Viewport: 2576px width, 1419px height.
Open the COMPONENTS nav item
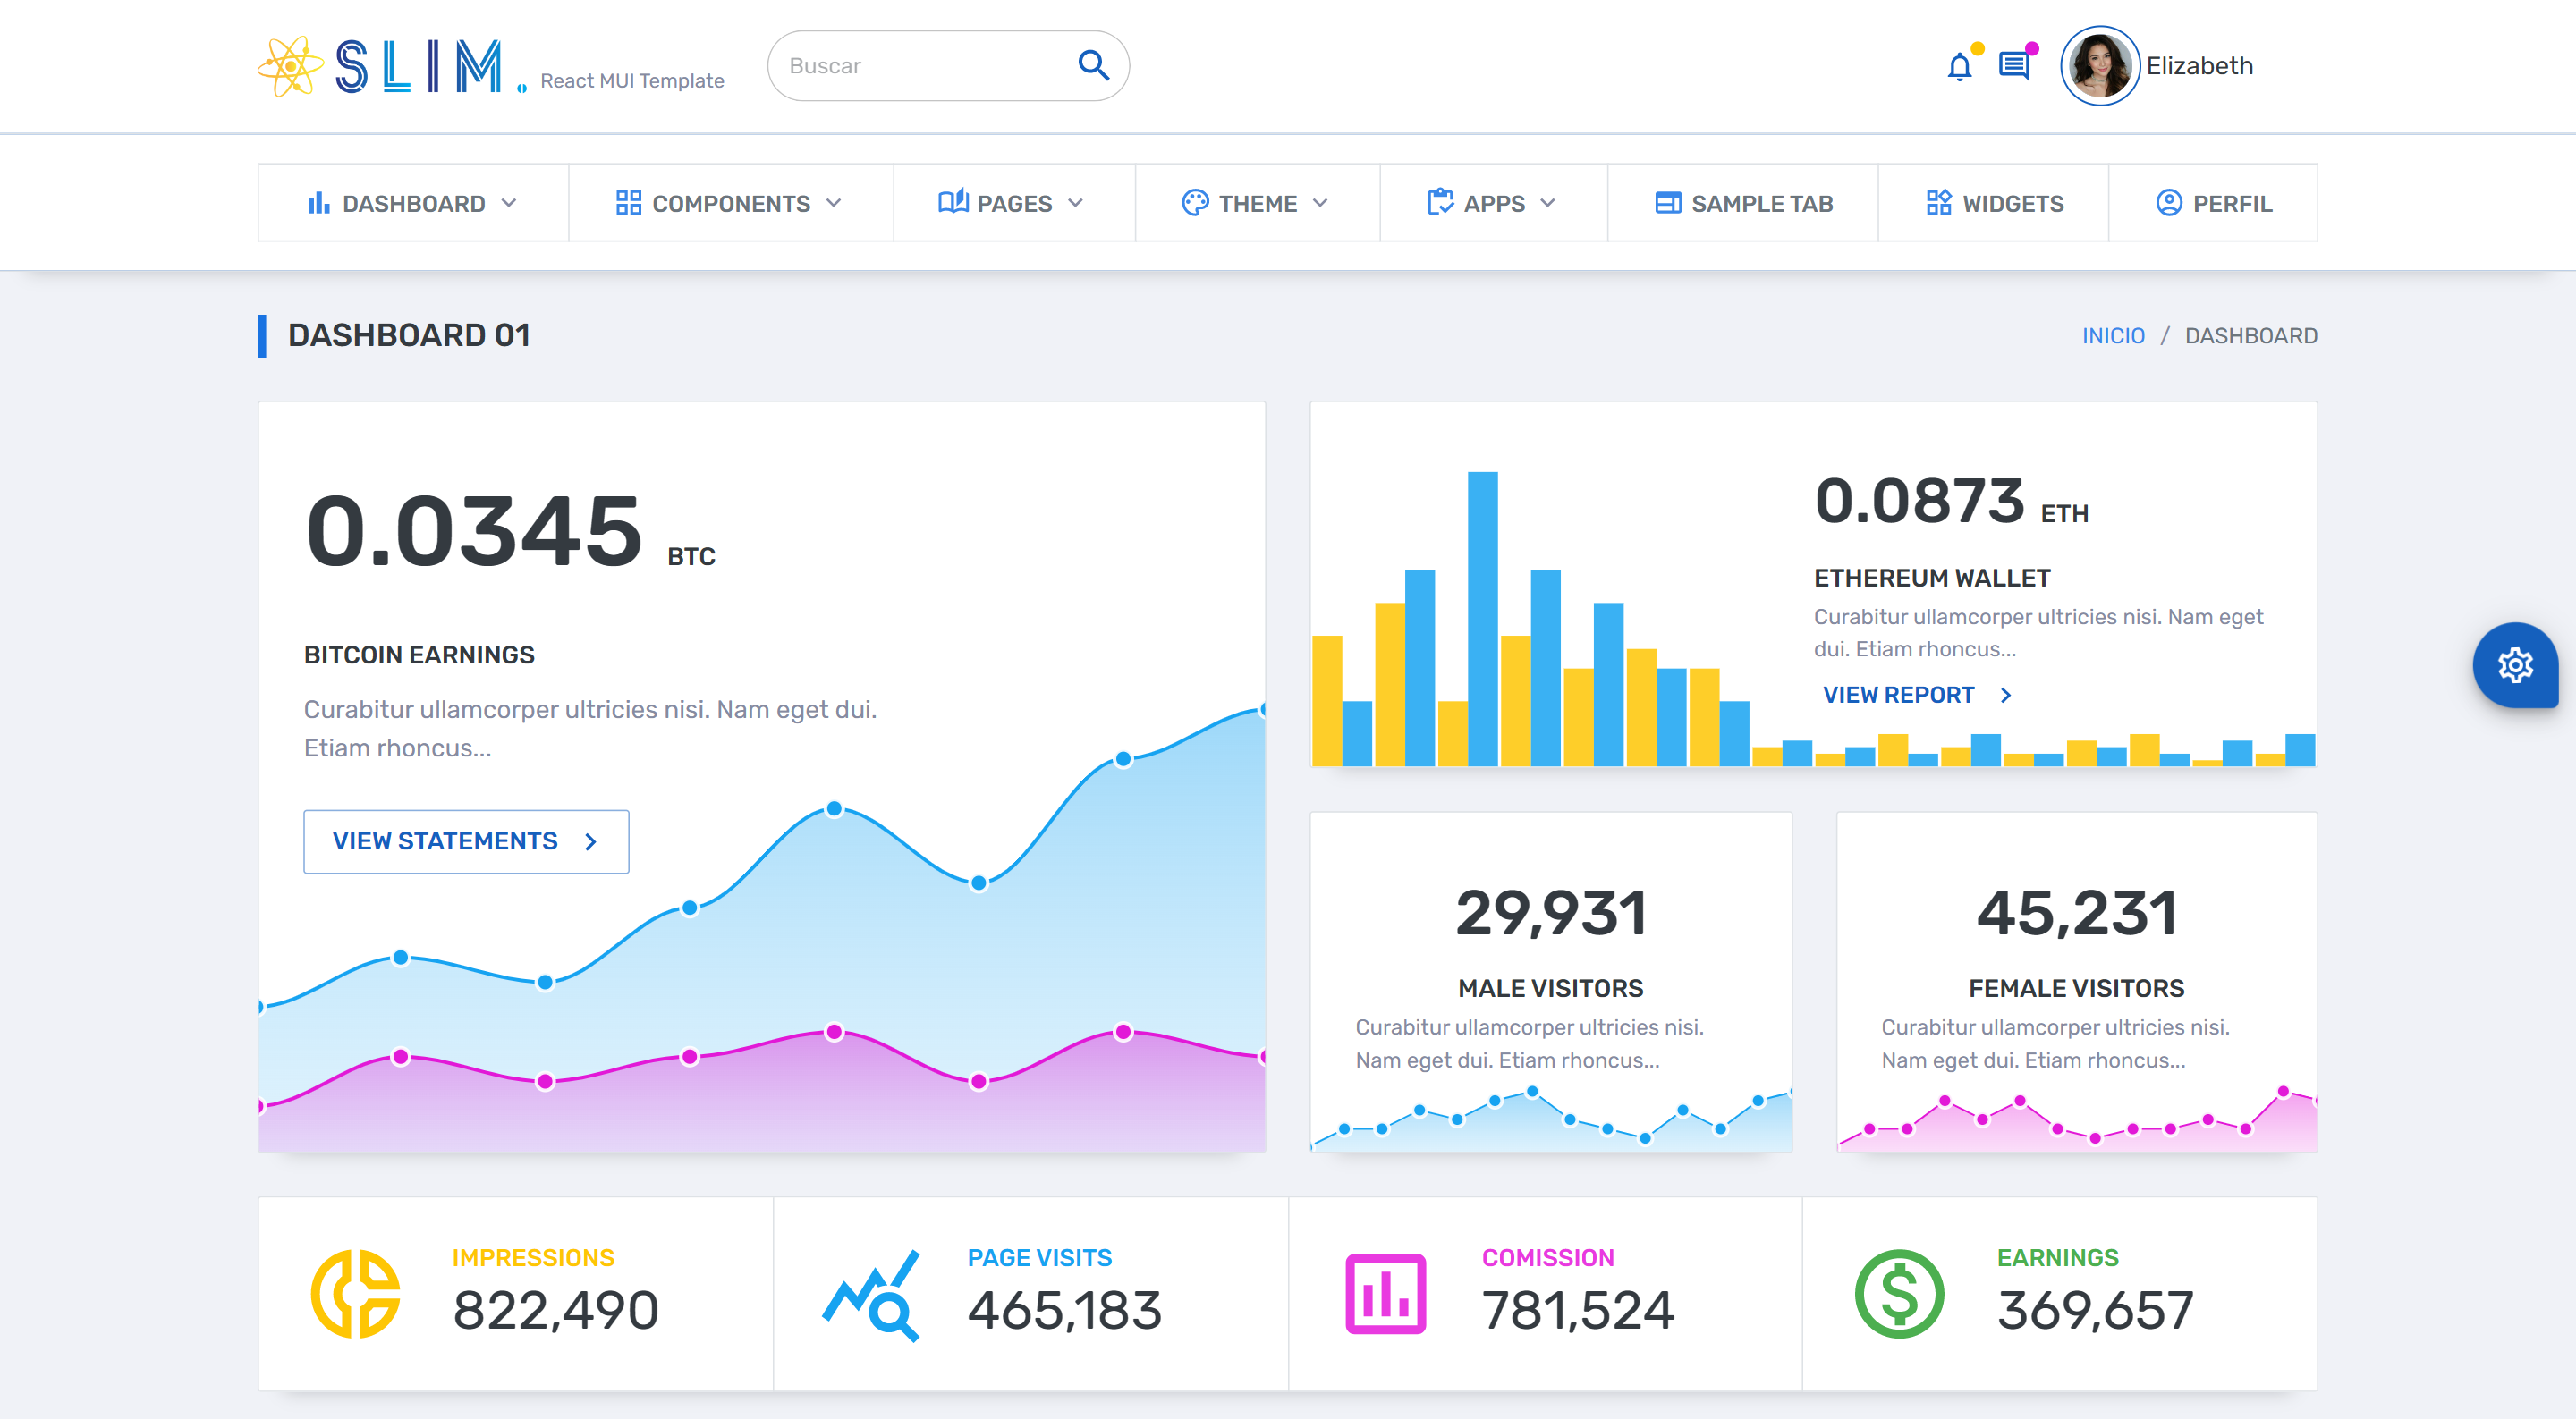coord(731,203)
